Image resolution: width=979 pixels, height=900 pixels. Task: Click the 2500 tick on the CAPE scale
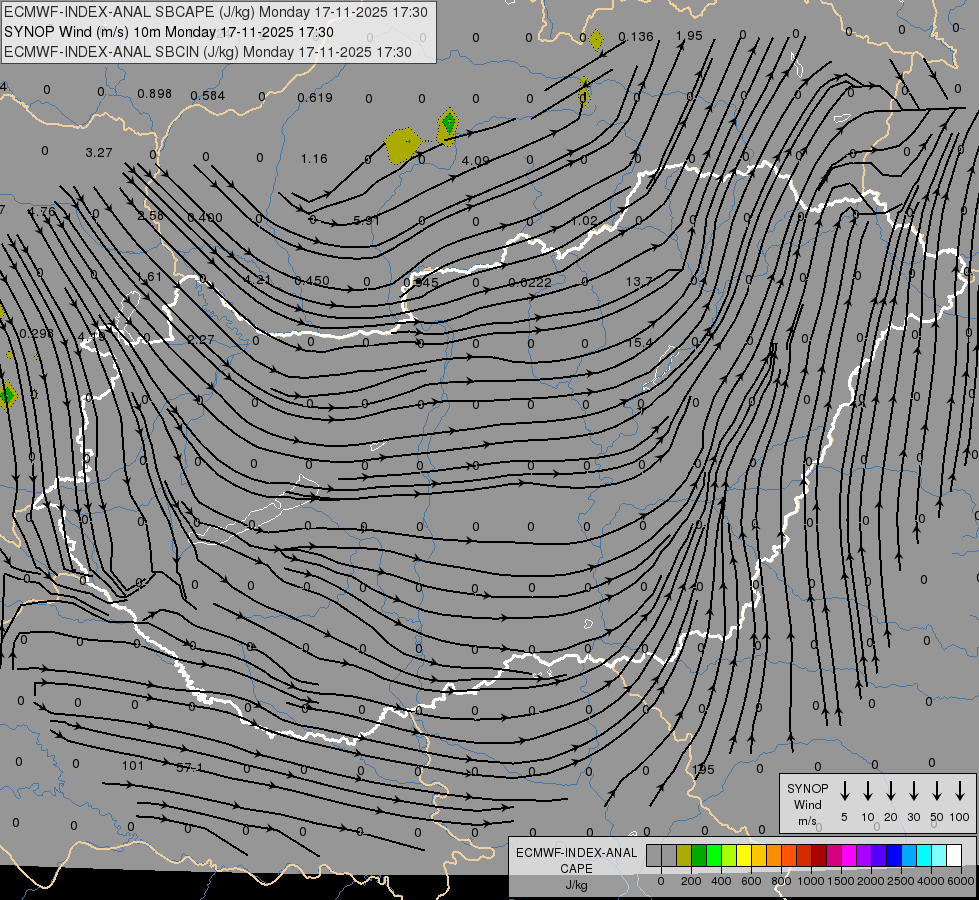[x=901, y=881]
